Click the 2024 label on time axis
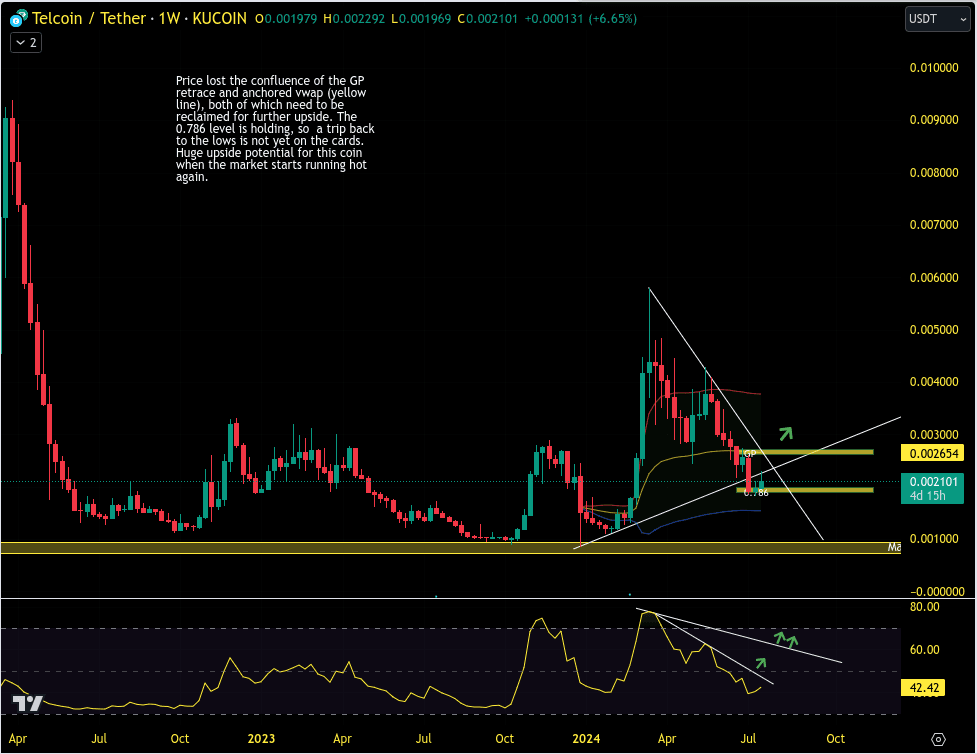Image resolution: width=977 pixels, height=754 pixels. tap(586, 739)
